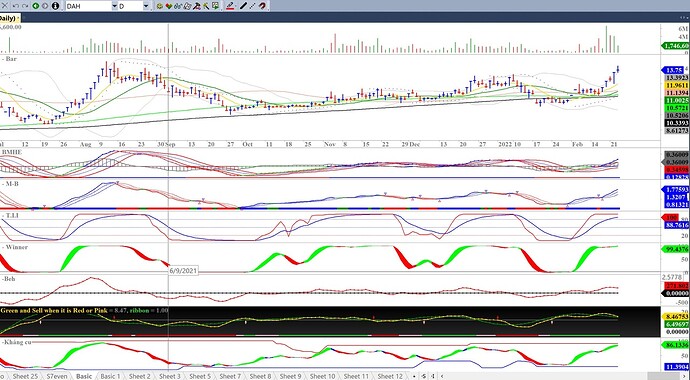Select the thin line drawing tool
690x380 pixels.
(252, 6)
